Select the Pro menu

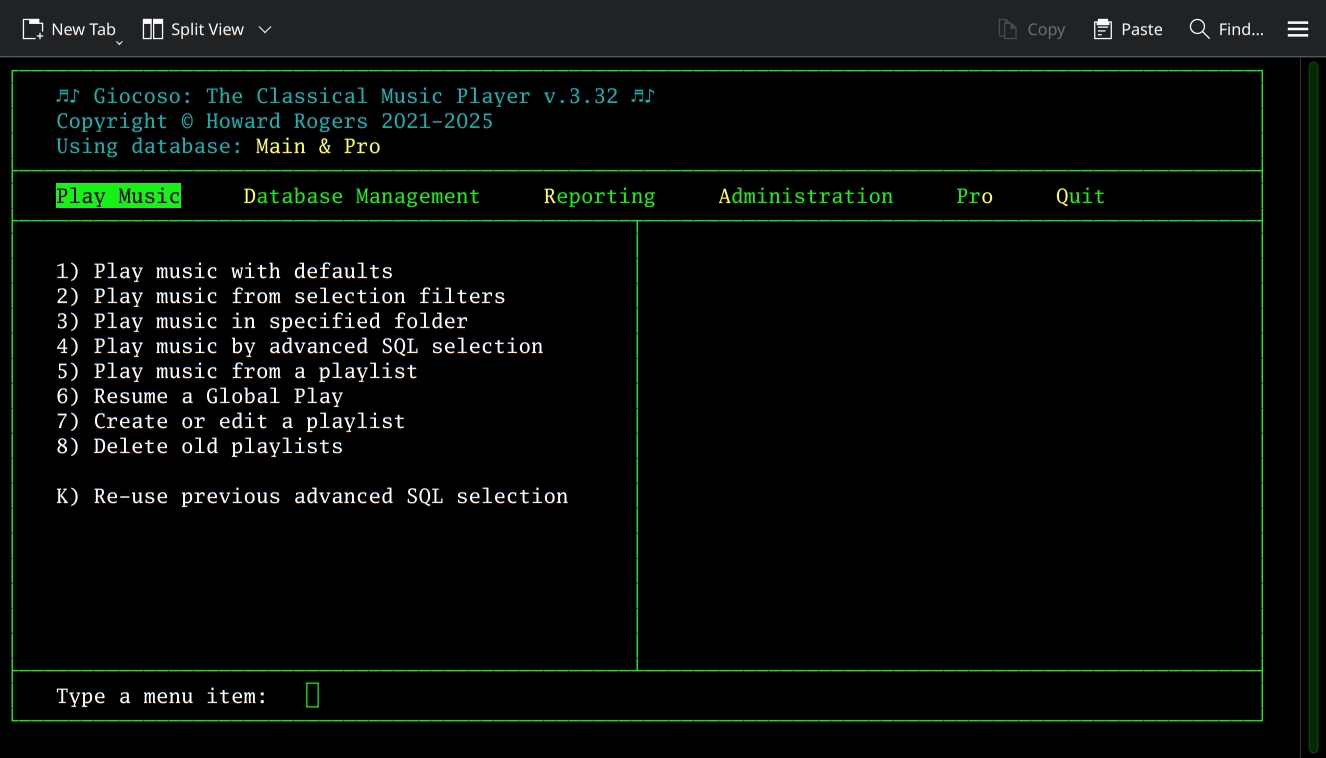(974, 195)
